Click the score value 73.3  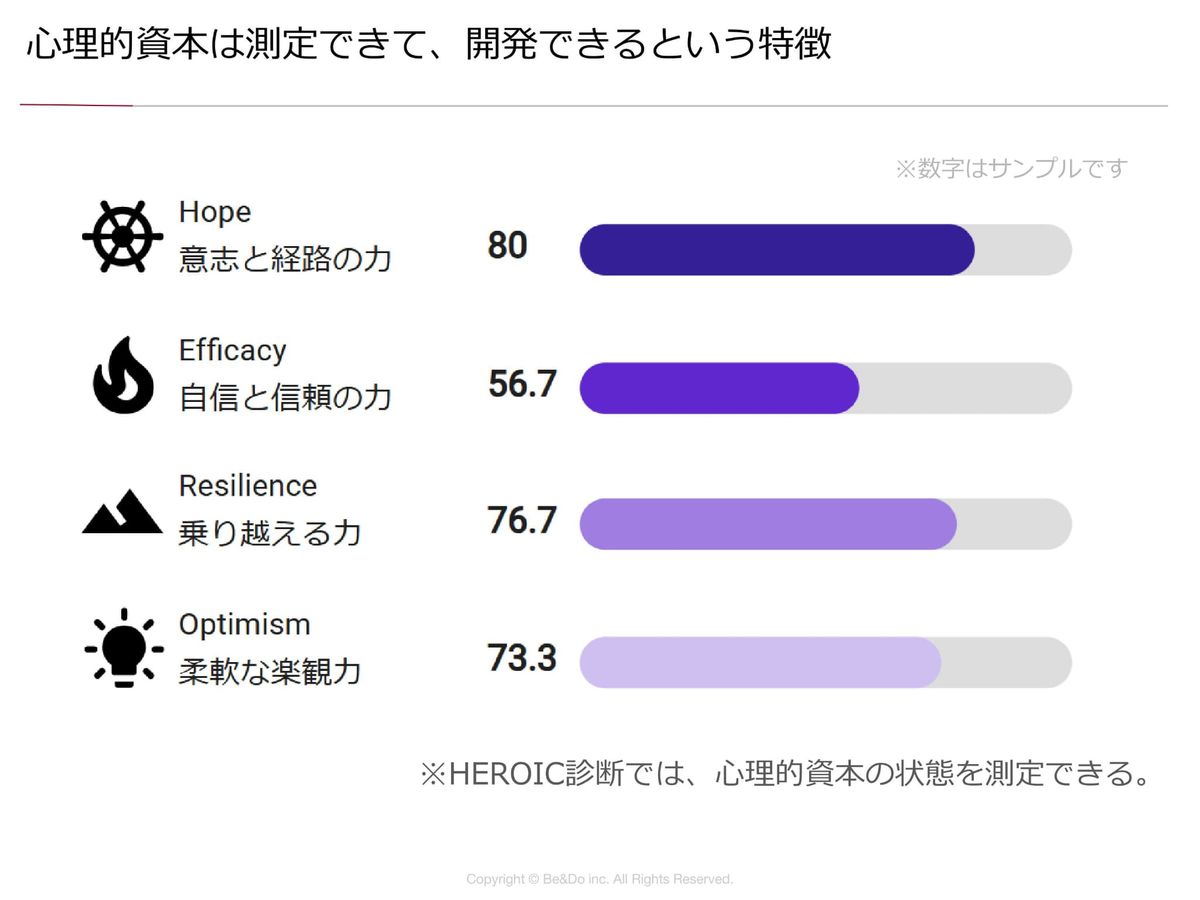point(522,658)
